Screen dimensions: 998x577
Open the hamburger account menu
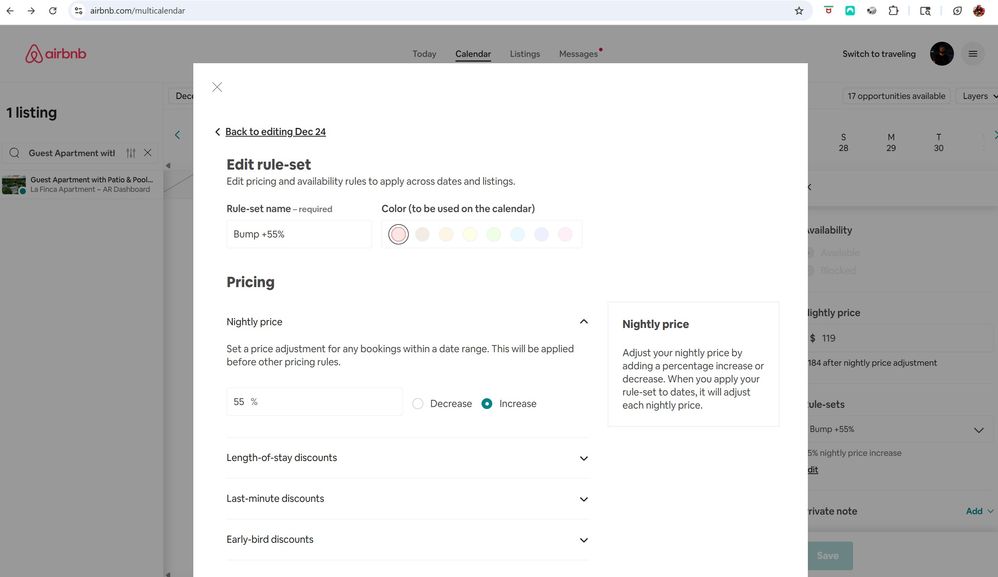tap(972, 54)
